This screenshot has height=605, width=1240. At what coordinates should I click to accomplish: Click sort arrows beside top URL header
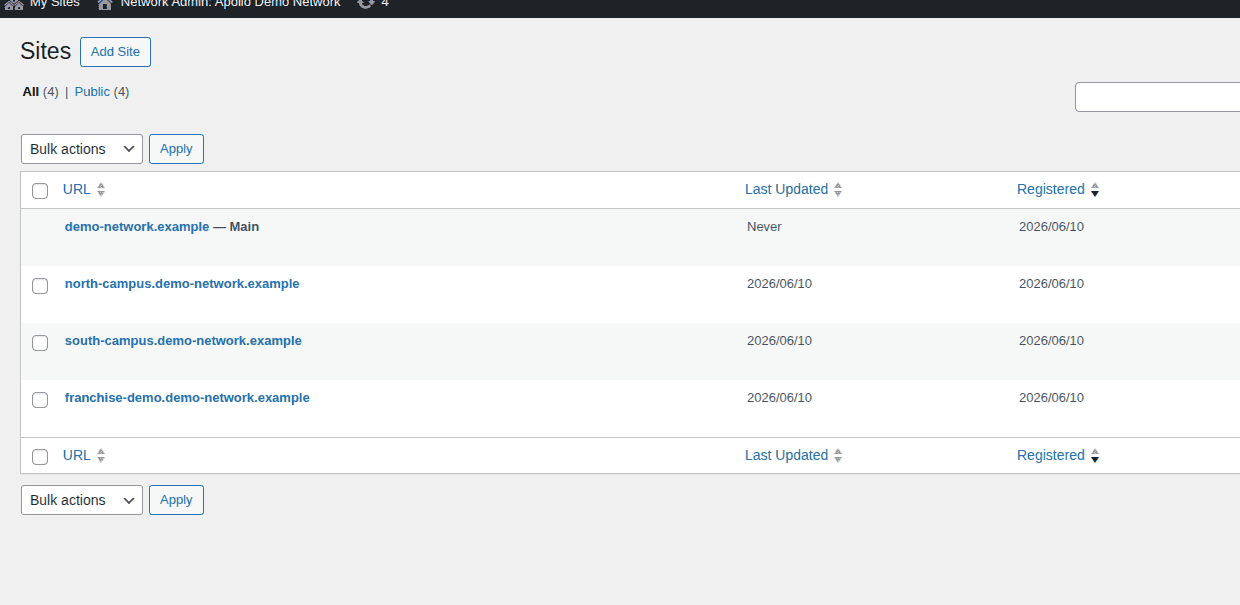101,189
